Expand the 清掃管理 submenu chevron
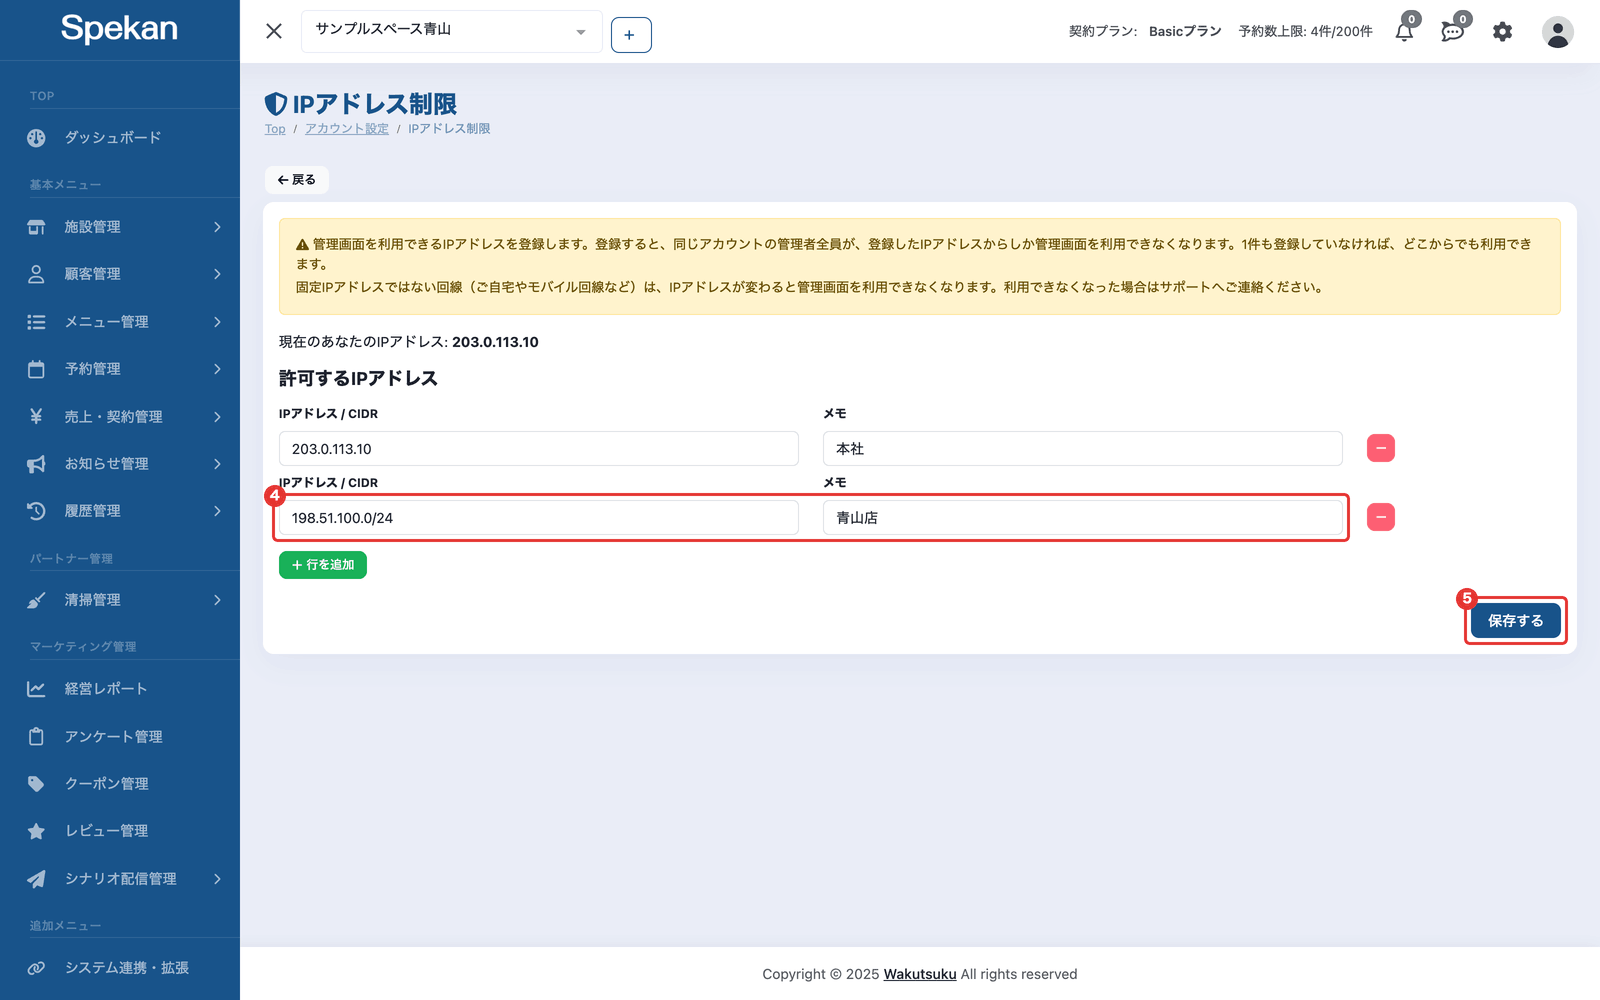1600x1000 pixels. coord(217,600)
